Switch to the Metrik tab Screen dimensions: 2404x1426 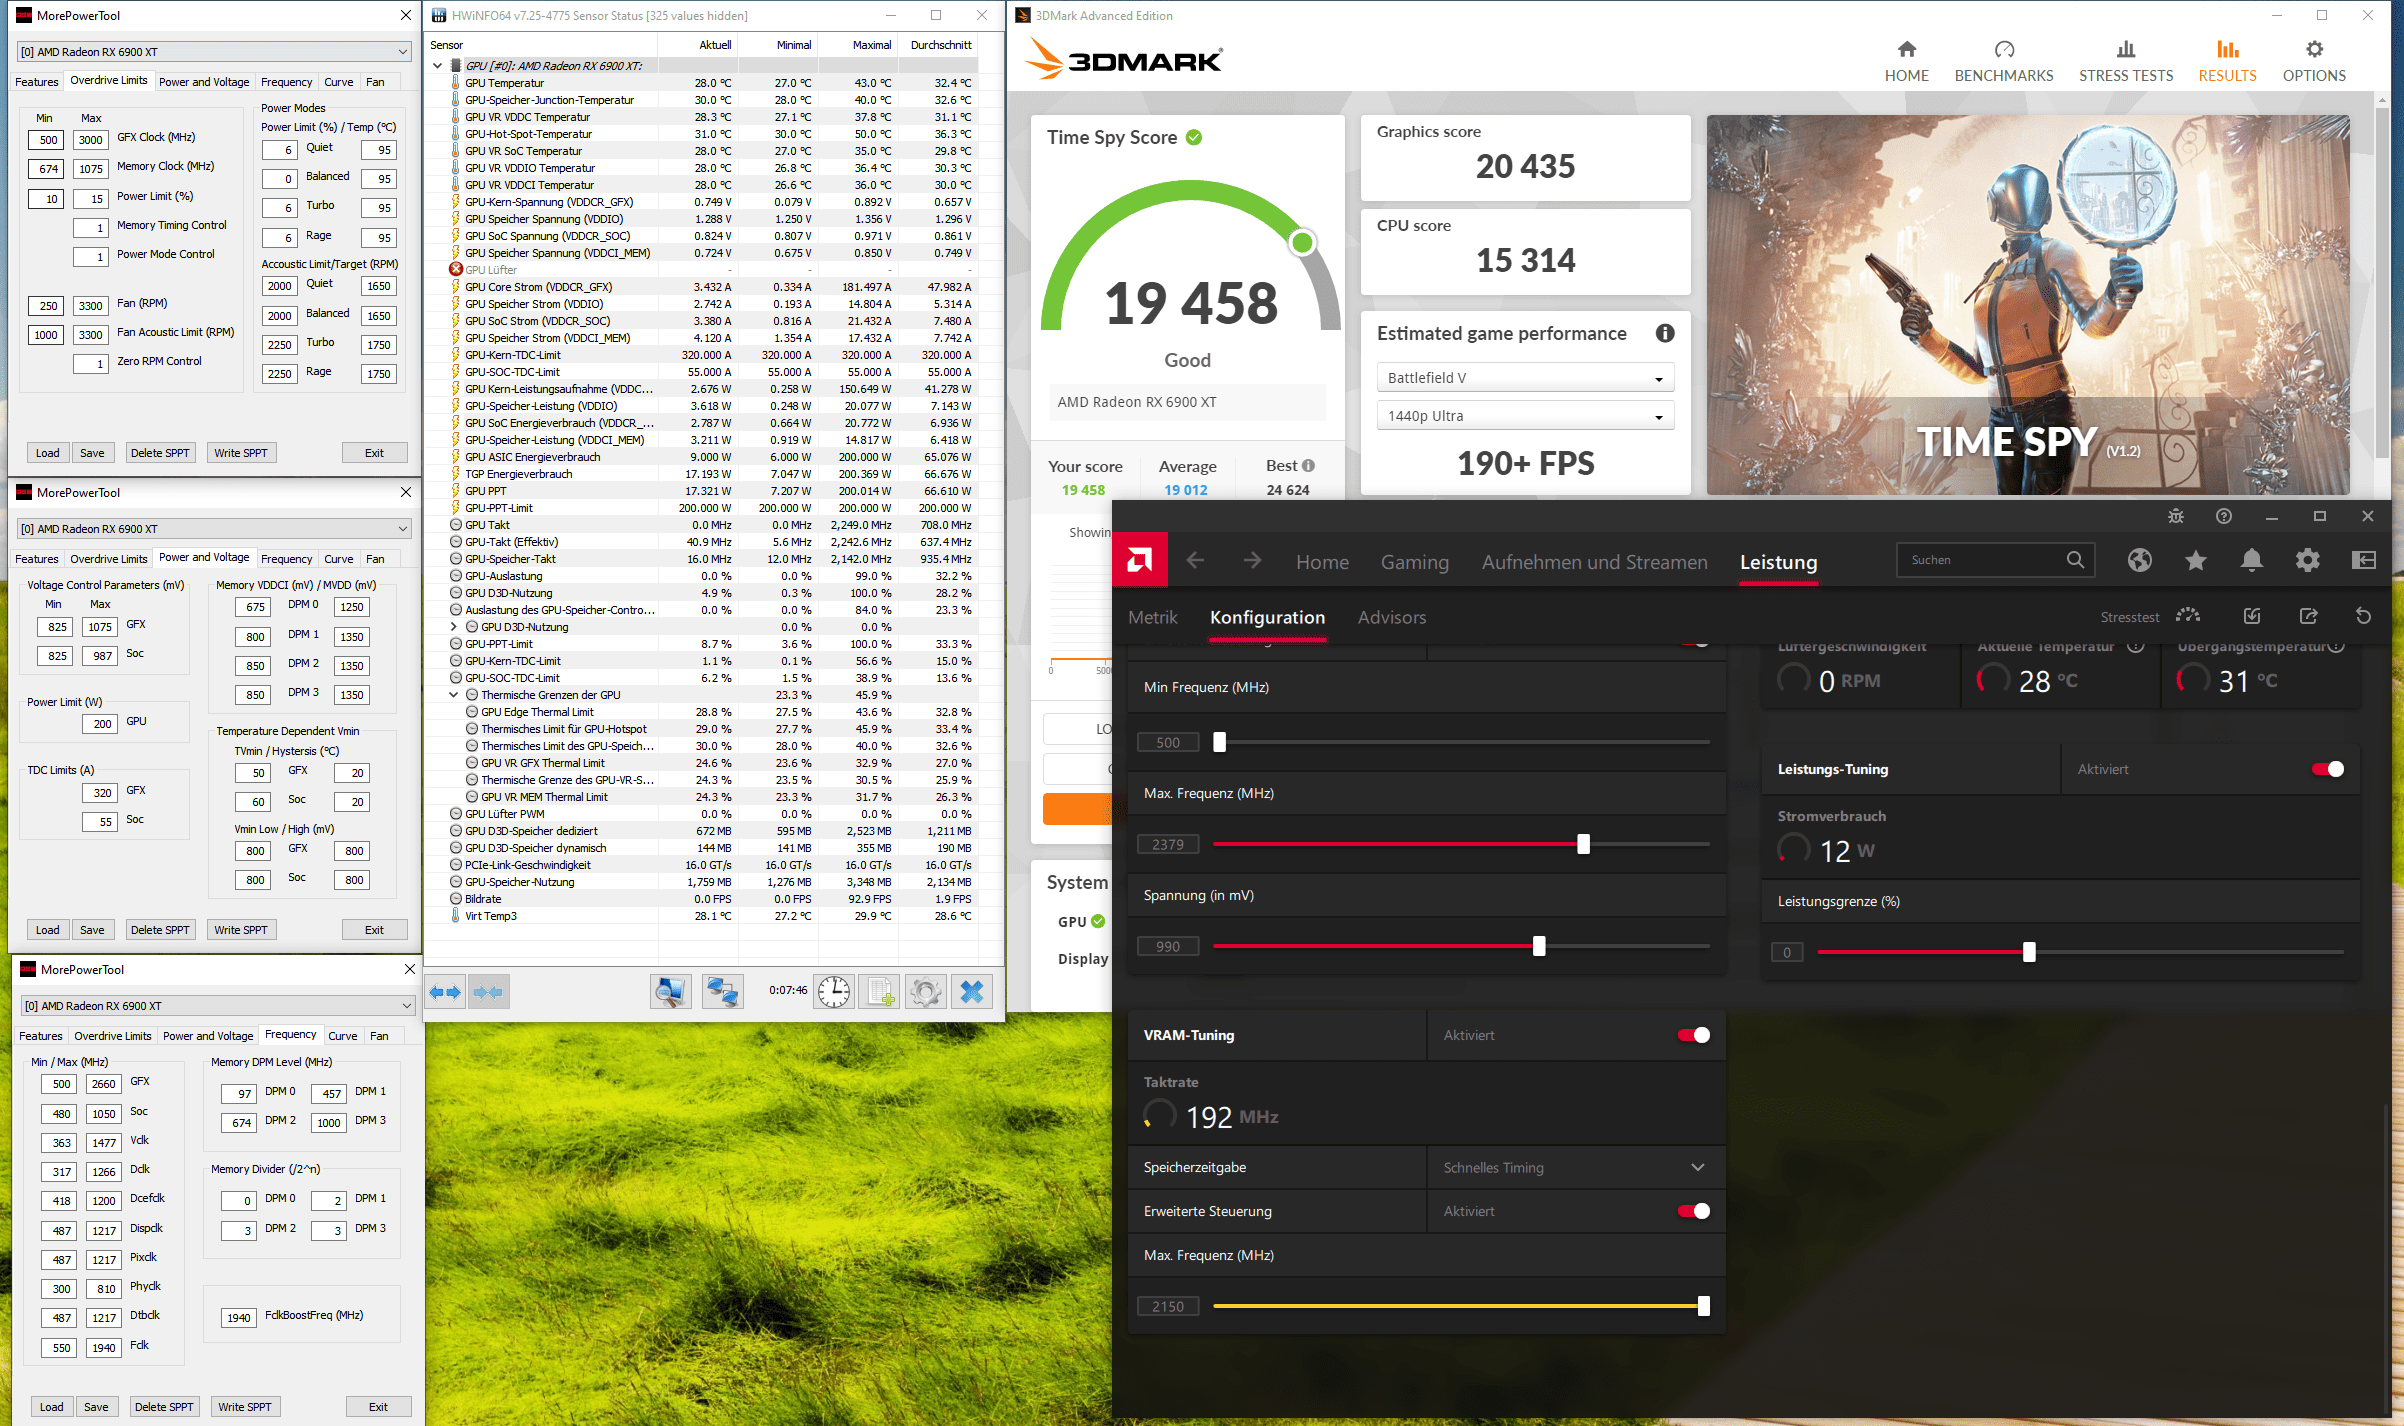click(1152, 617)
